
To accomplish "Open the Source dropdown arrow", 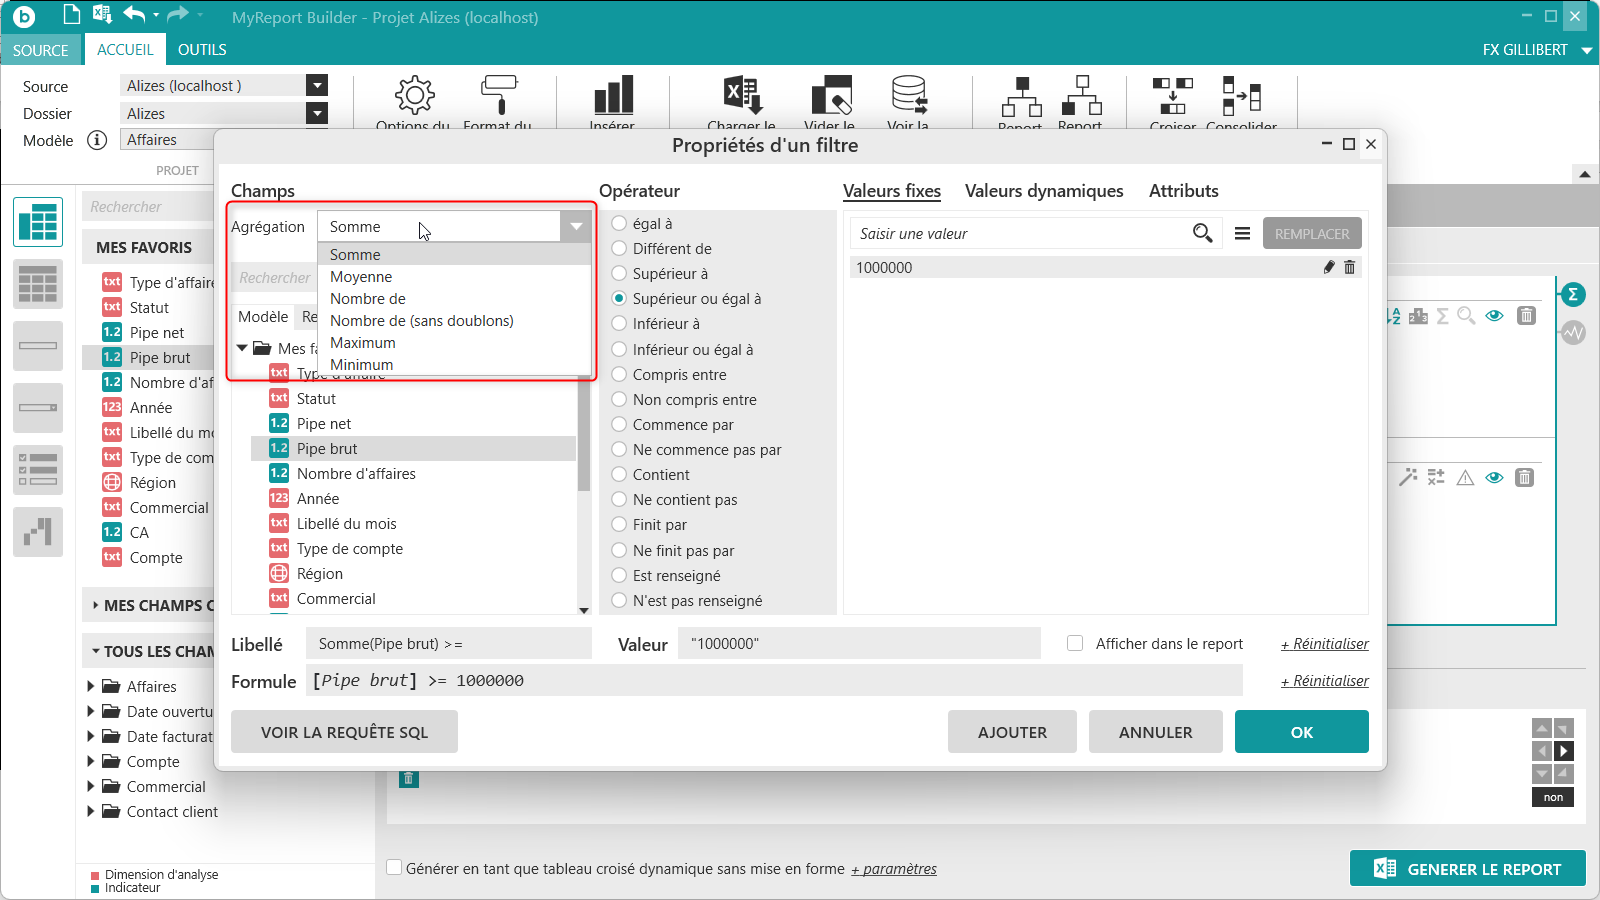I will pyautogui.click(x=317, y=86).
